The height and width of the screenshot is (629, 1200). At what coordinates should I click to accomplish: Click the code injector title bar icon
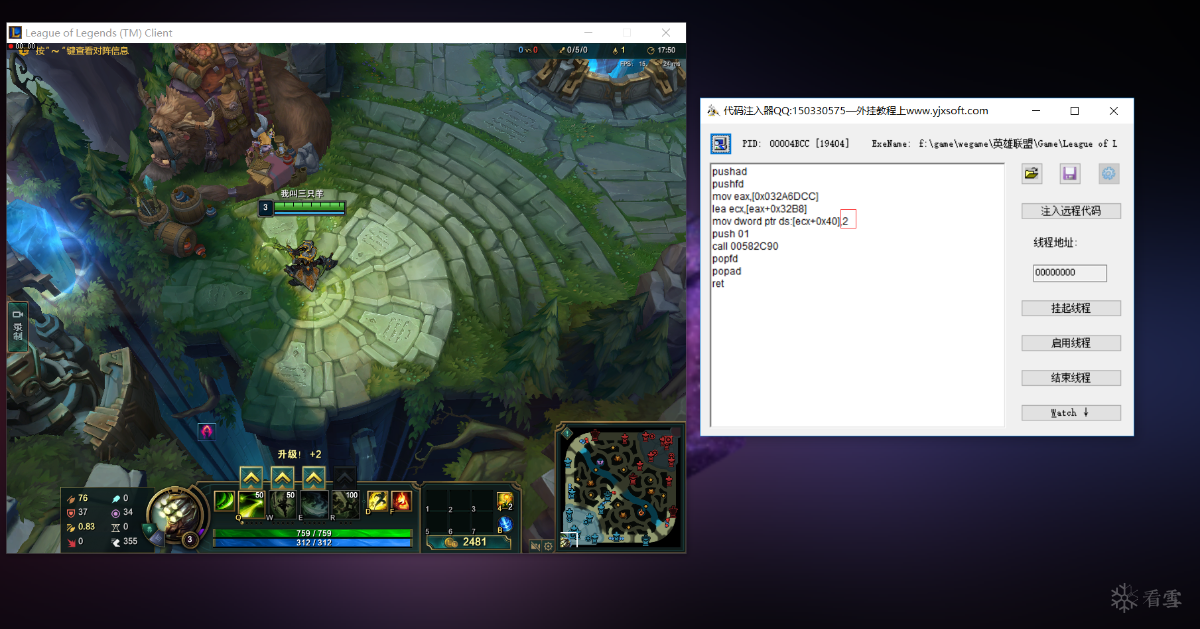712,111
